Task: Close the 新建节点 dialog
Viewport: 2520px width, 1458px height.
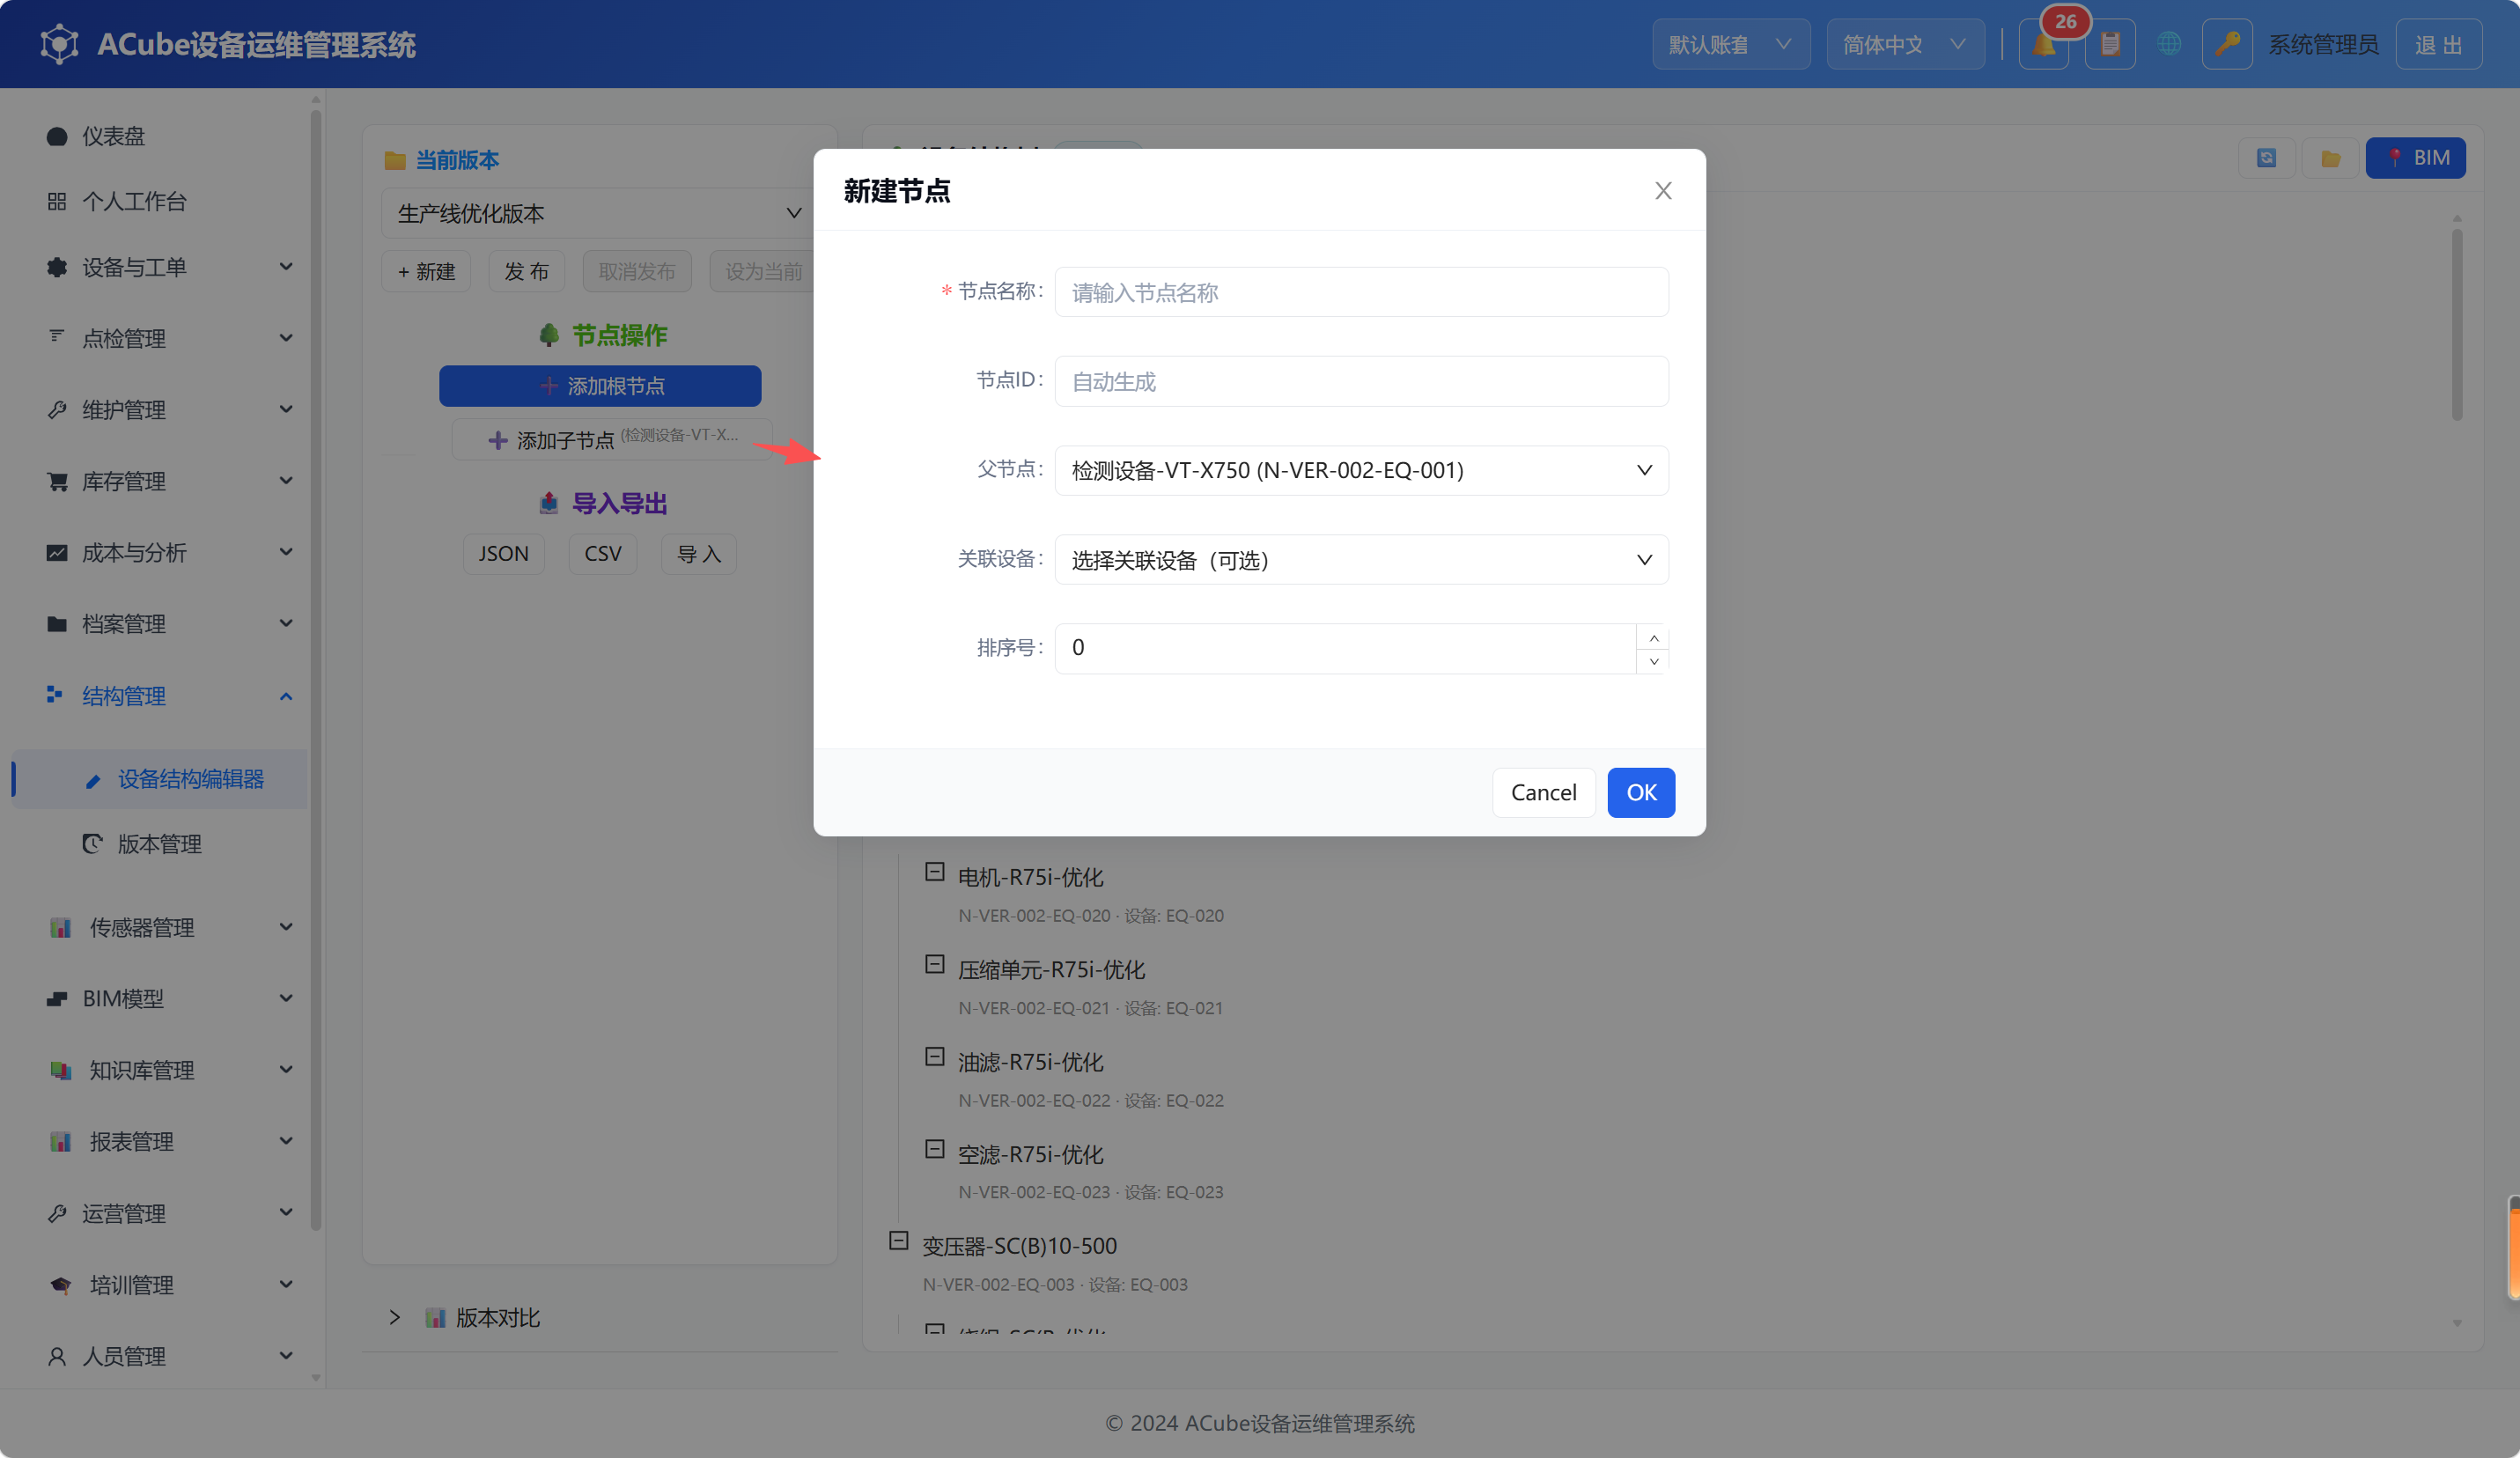Action: [1663, 191]
